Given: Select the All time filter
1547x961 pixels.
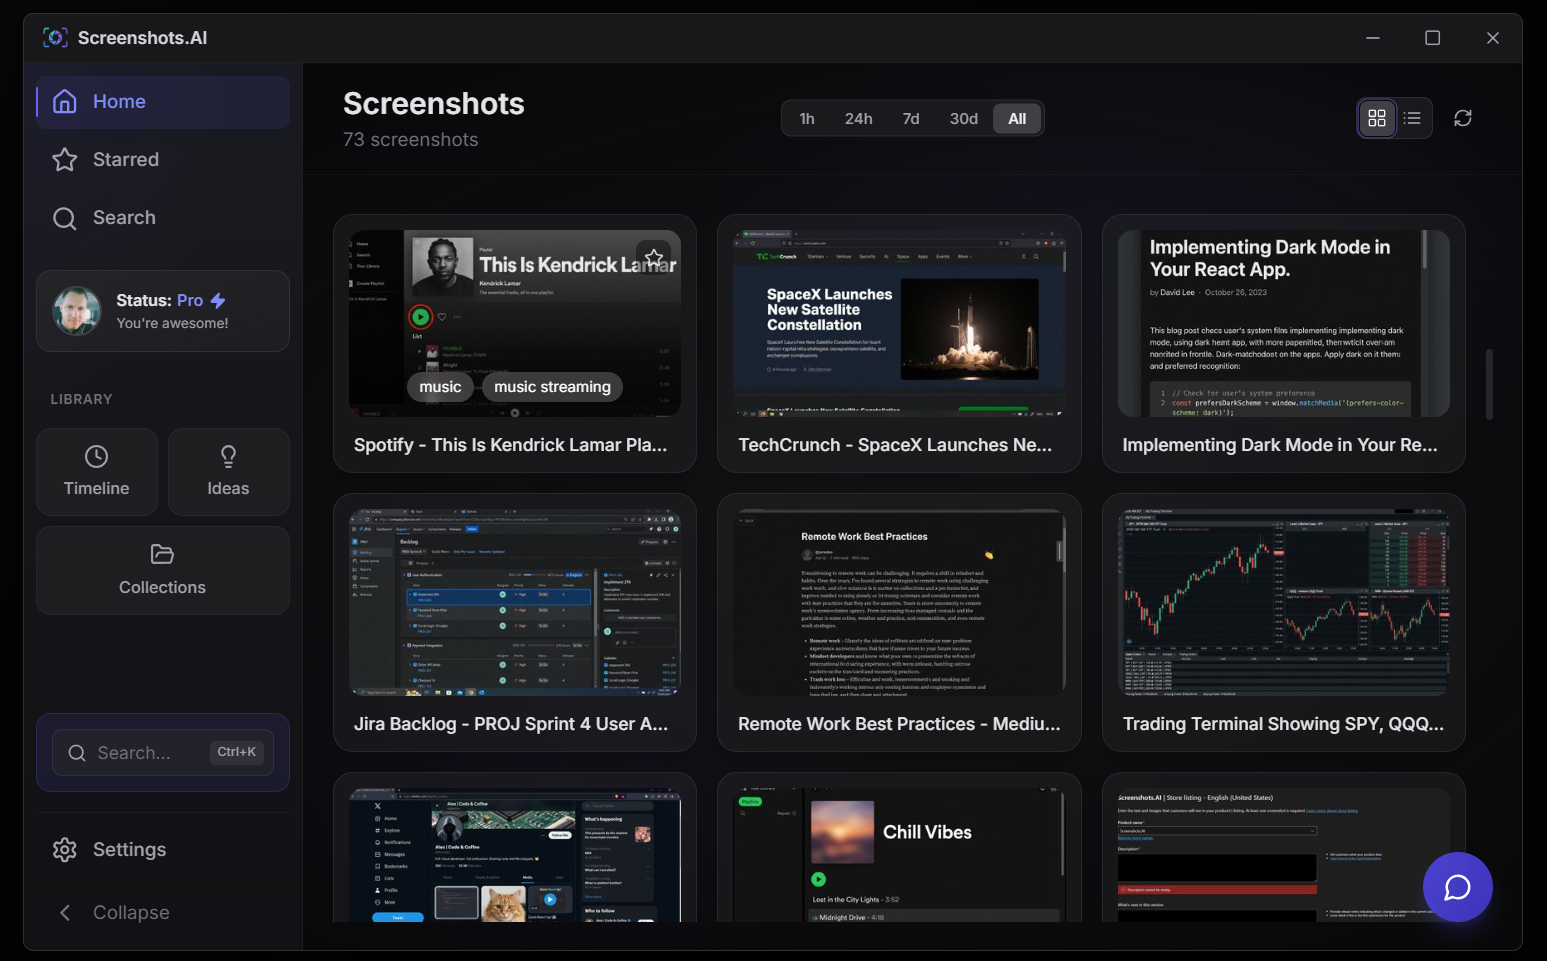Looking at the screenshot, I should [x=1017, y=118].
